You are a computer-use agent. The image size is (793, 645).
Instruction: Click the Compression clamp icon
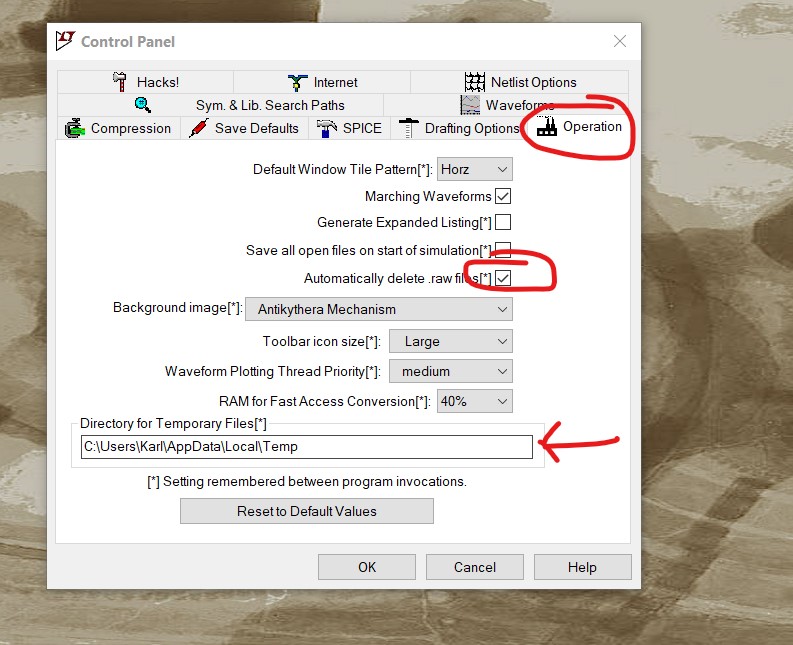tap(74, 128)
